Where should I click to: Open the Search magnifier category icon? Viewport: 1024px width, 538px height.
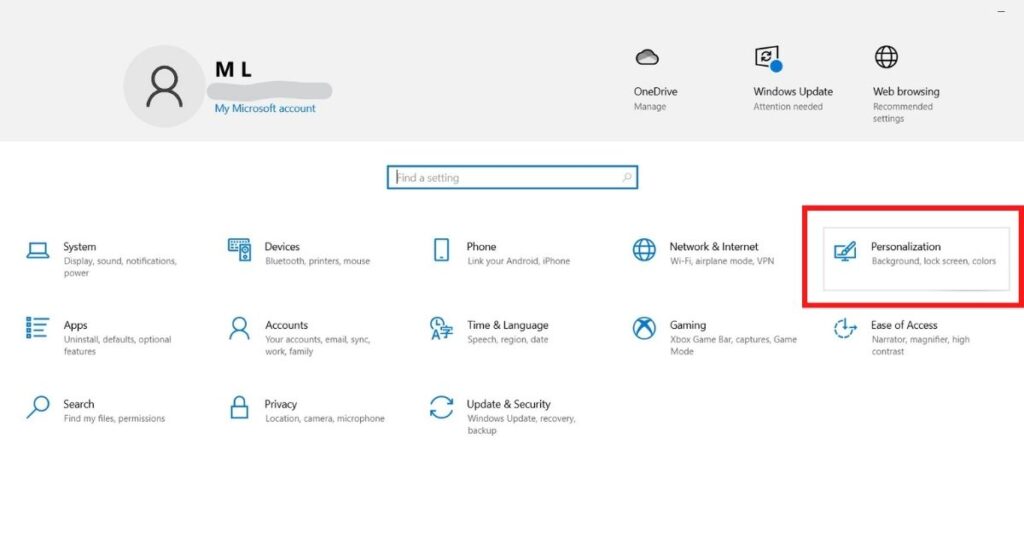37,407
